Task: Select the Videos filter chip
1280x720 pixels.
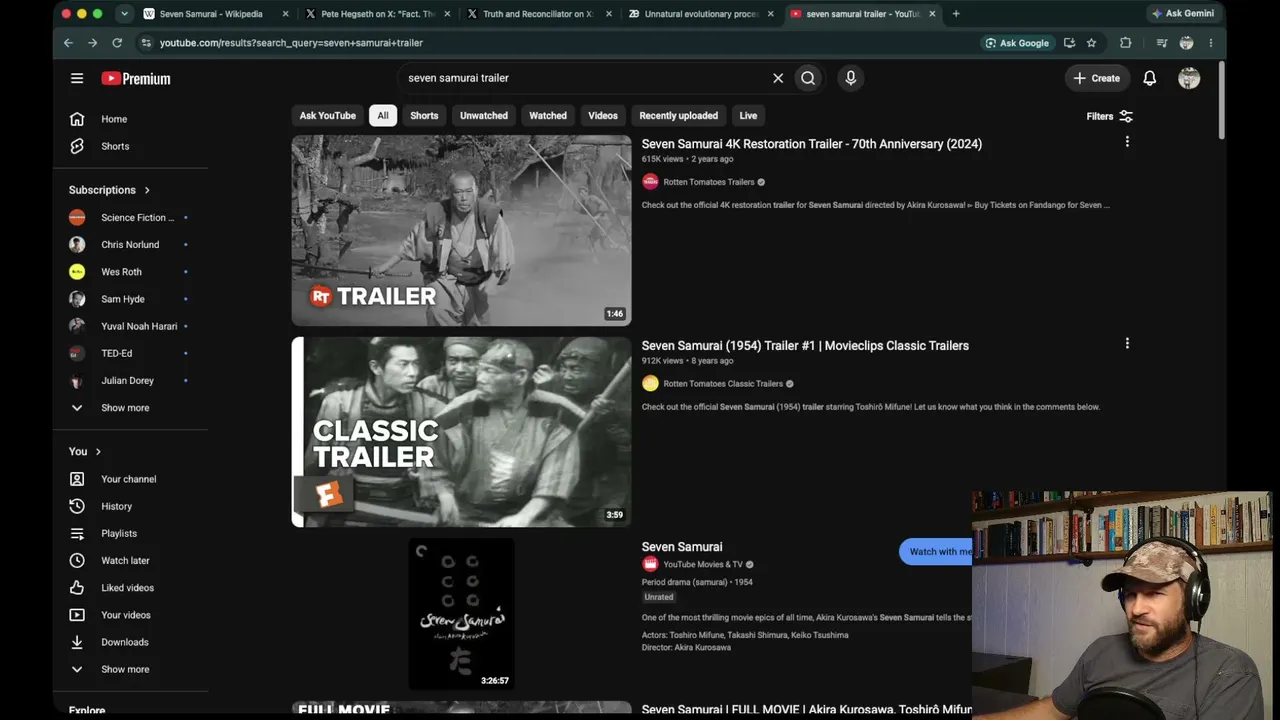Action: [603, 116]
